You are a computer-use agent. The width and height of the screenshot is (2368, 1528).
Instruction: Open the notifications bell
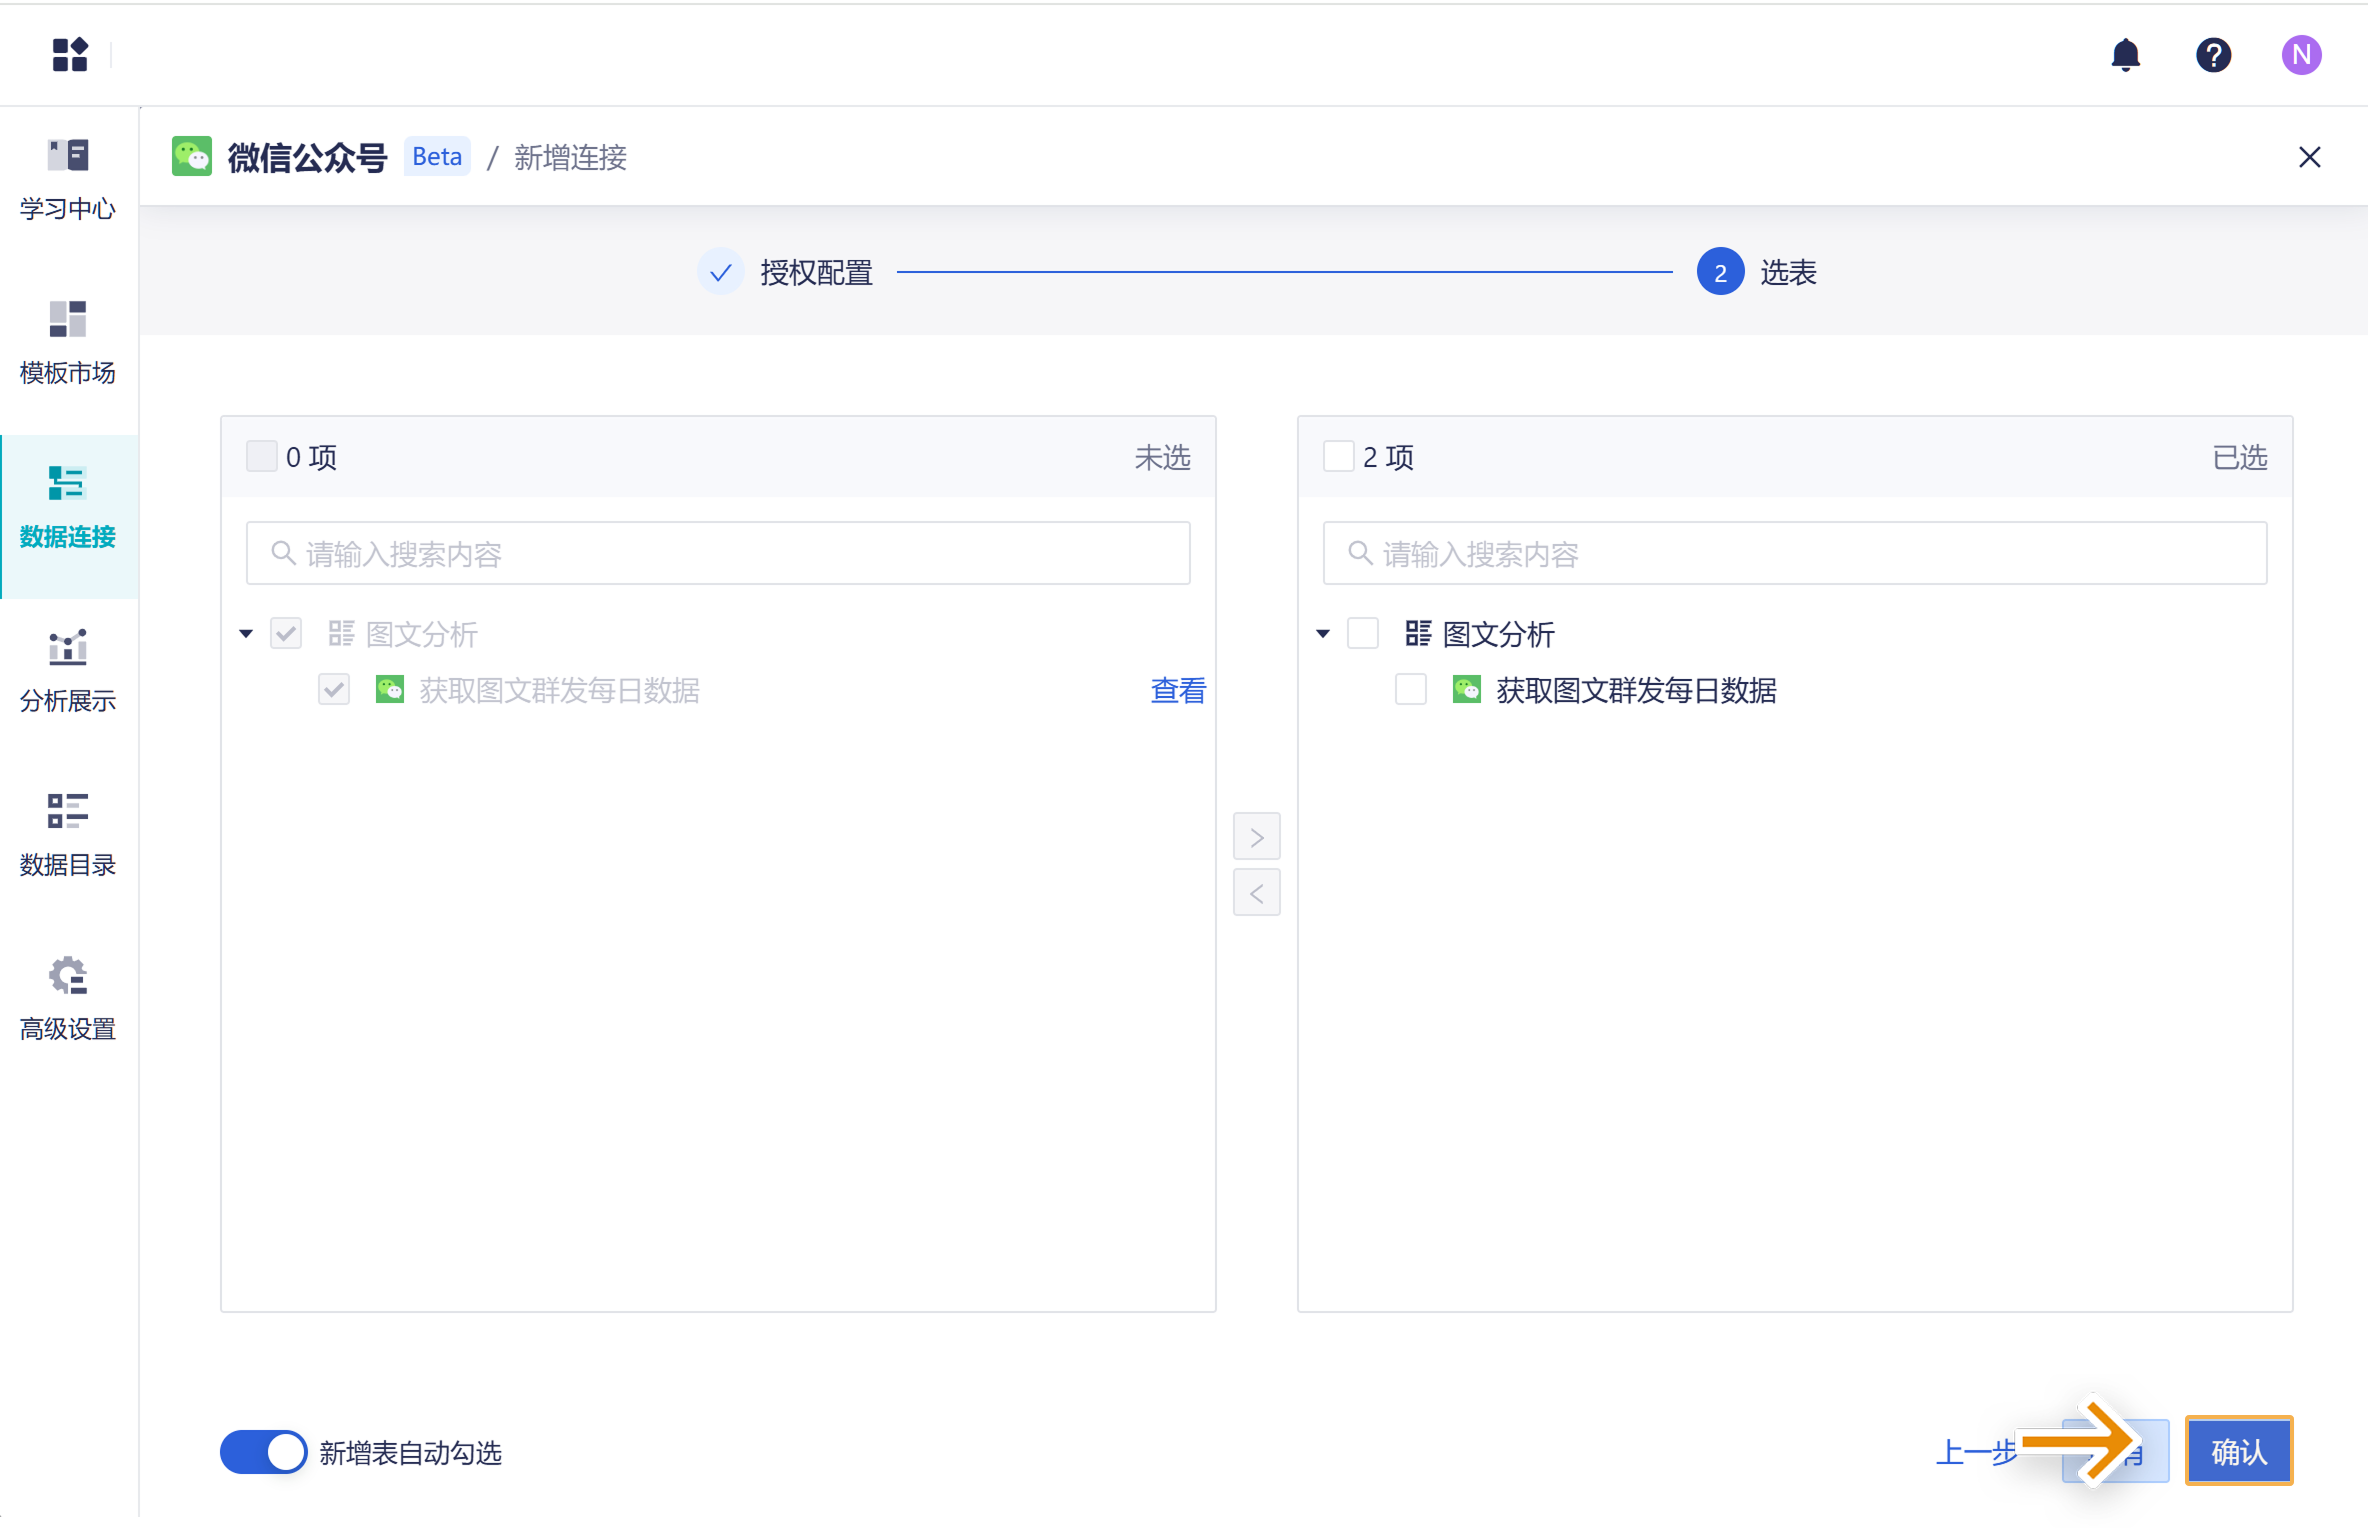click(2125, 54)
